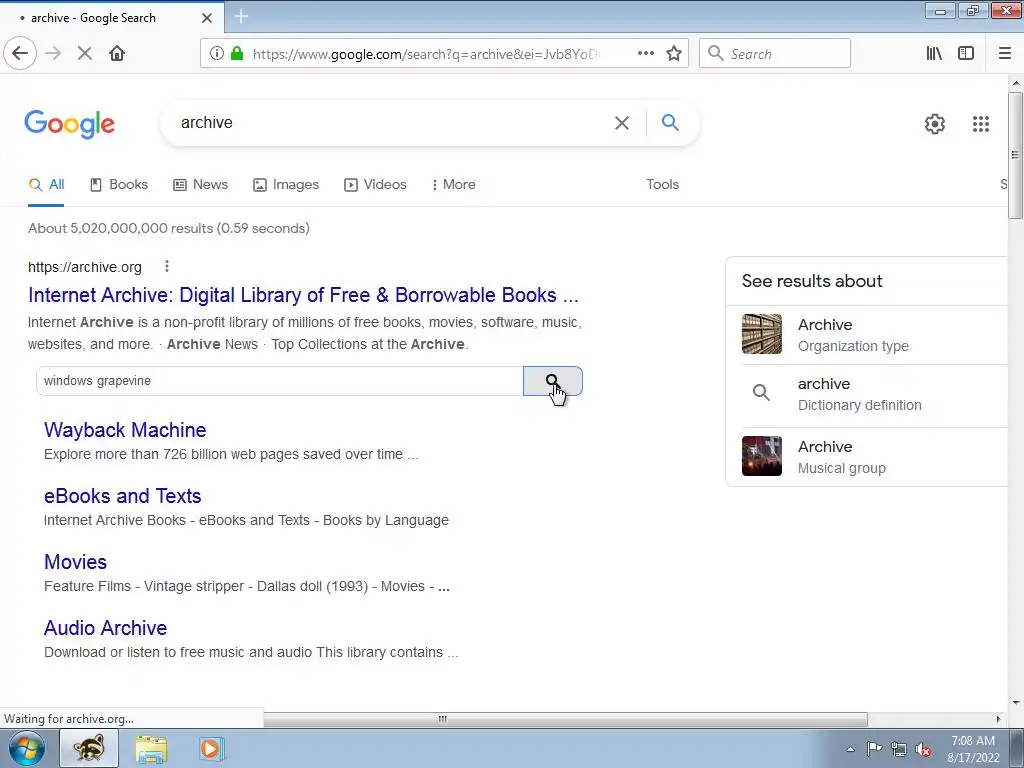Open the Audio Archive link

(105, 628)
